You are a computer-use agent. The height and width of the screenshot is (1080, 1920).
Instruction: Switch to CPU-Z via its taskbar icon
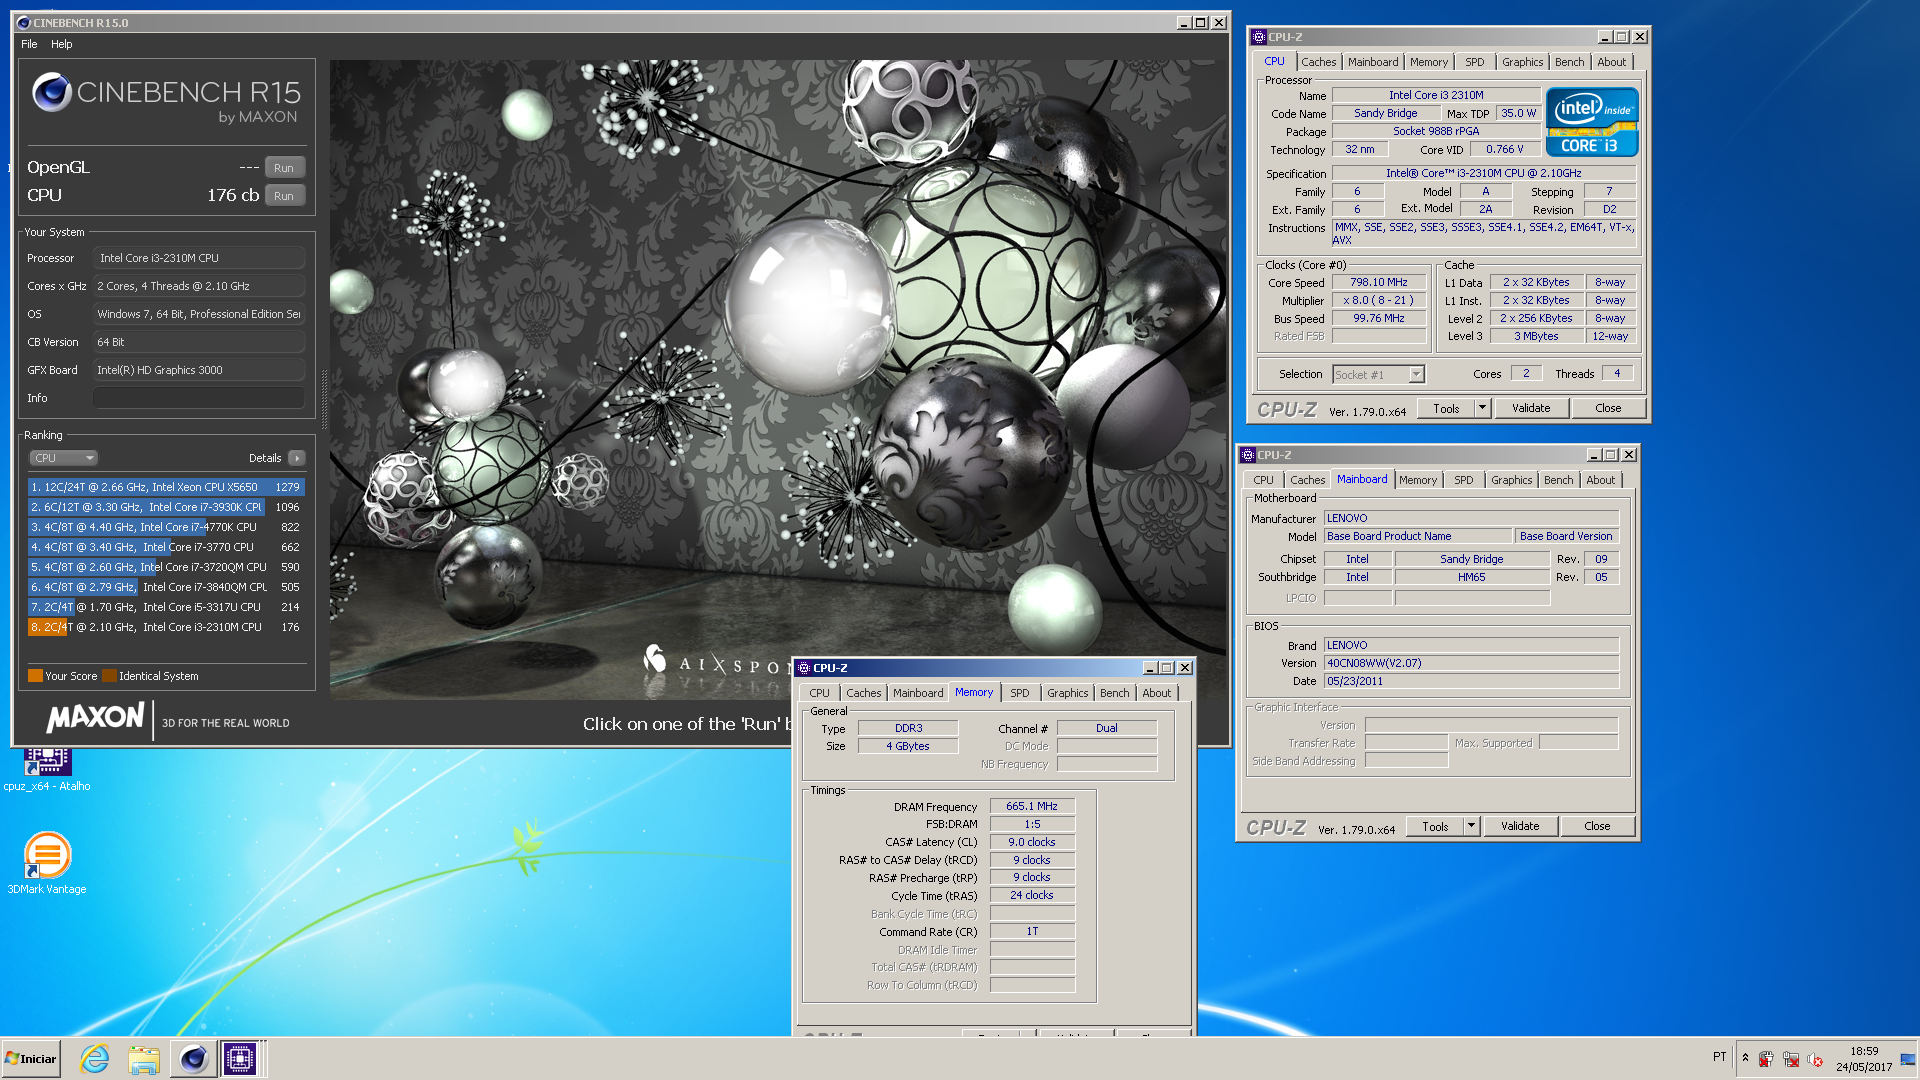click(240, 1059)
